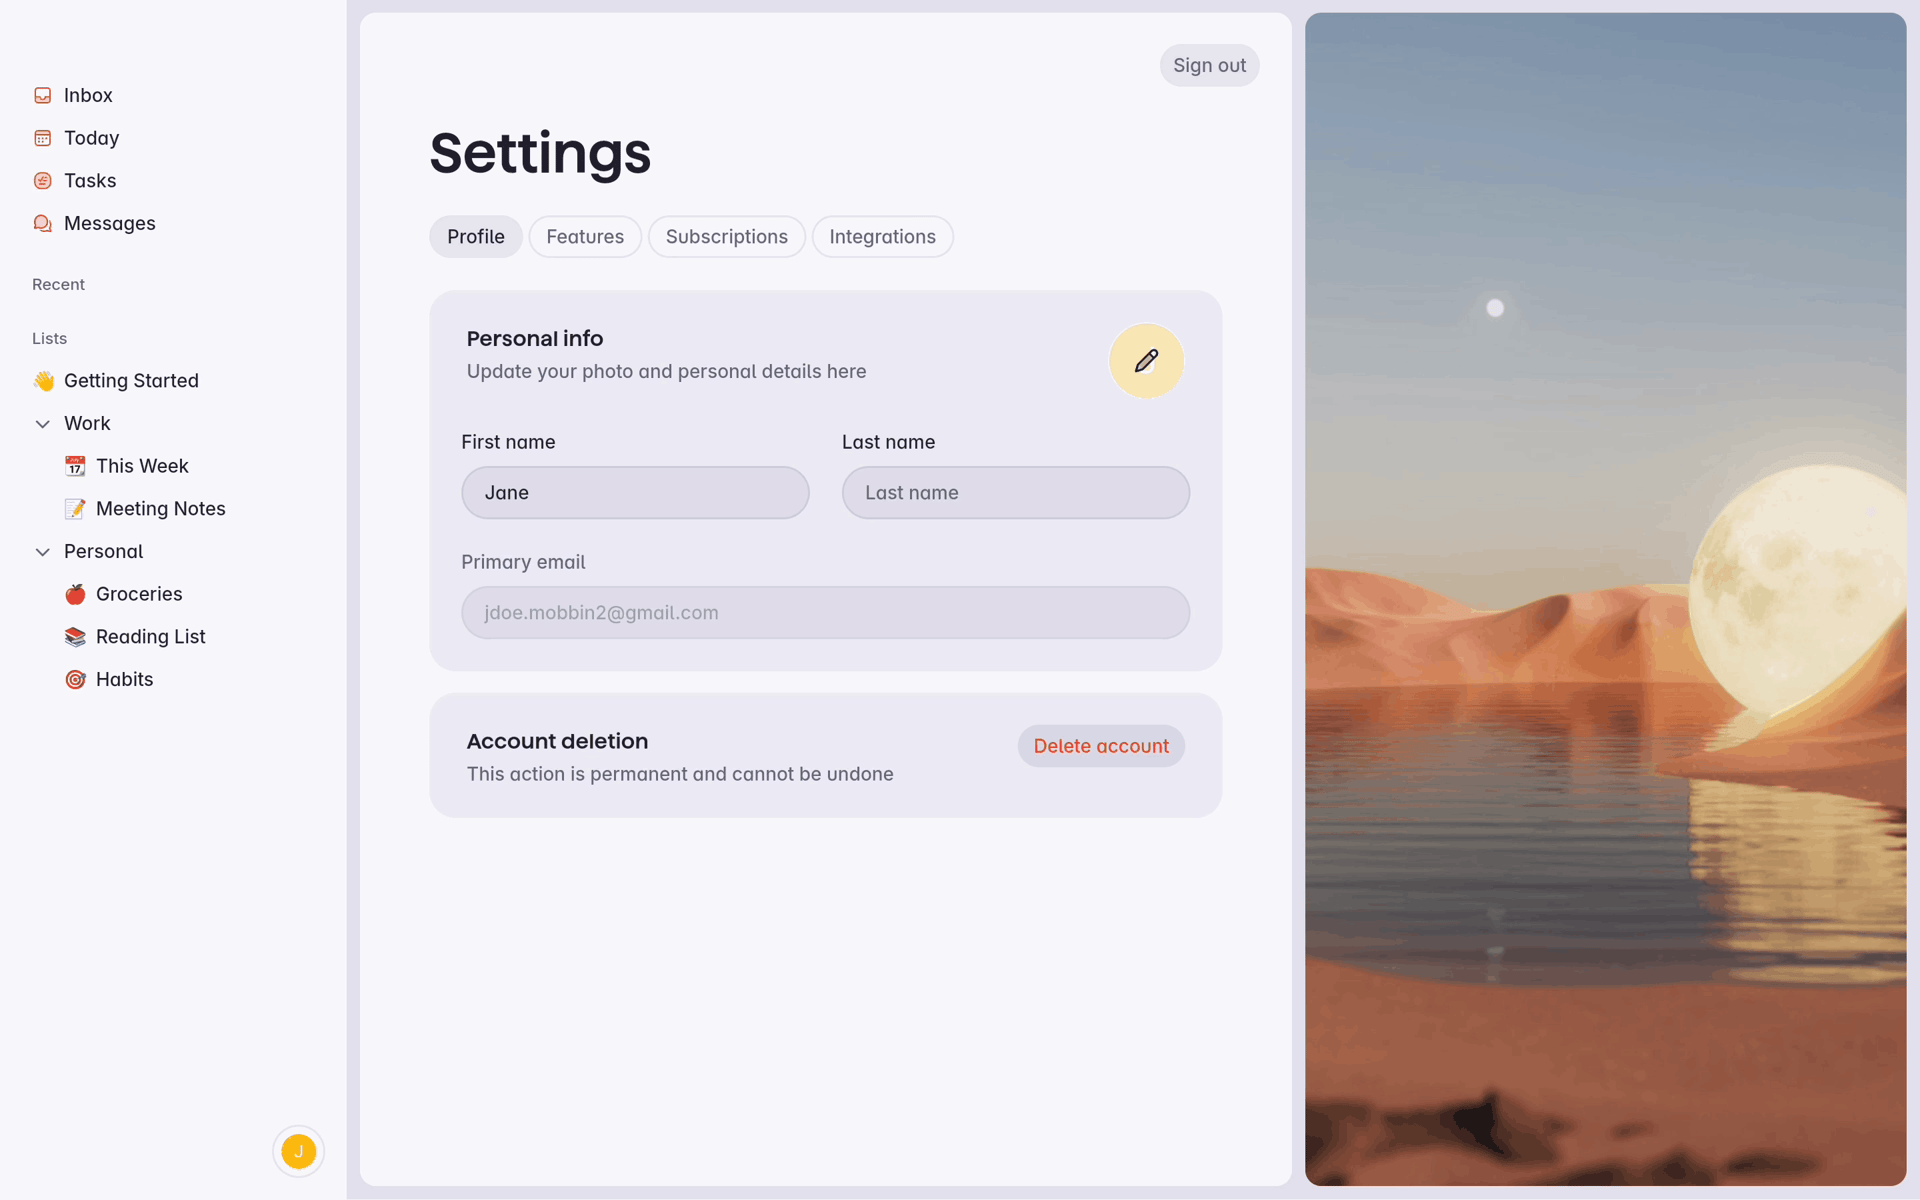Open the Reading List item

151,637
